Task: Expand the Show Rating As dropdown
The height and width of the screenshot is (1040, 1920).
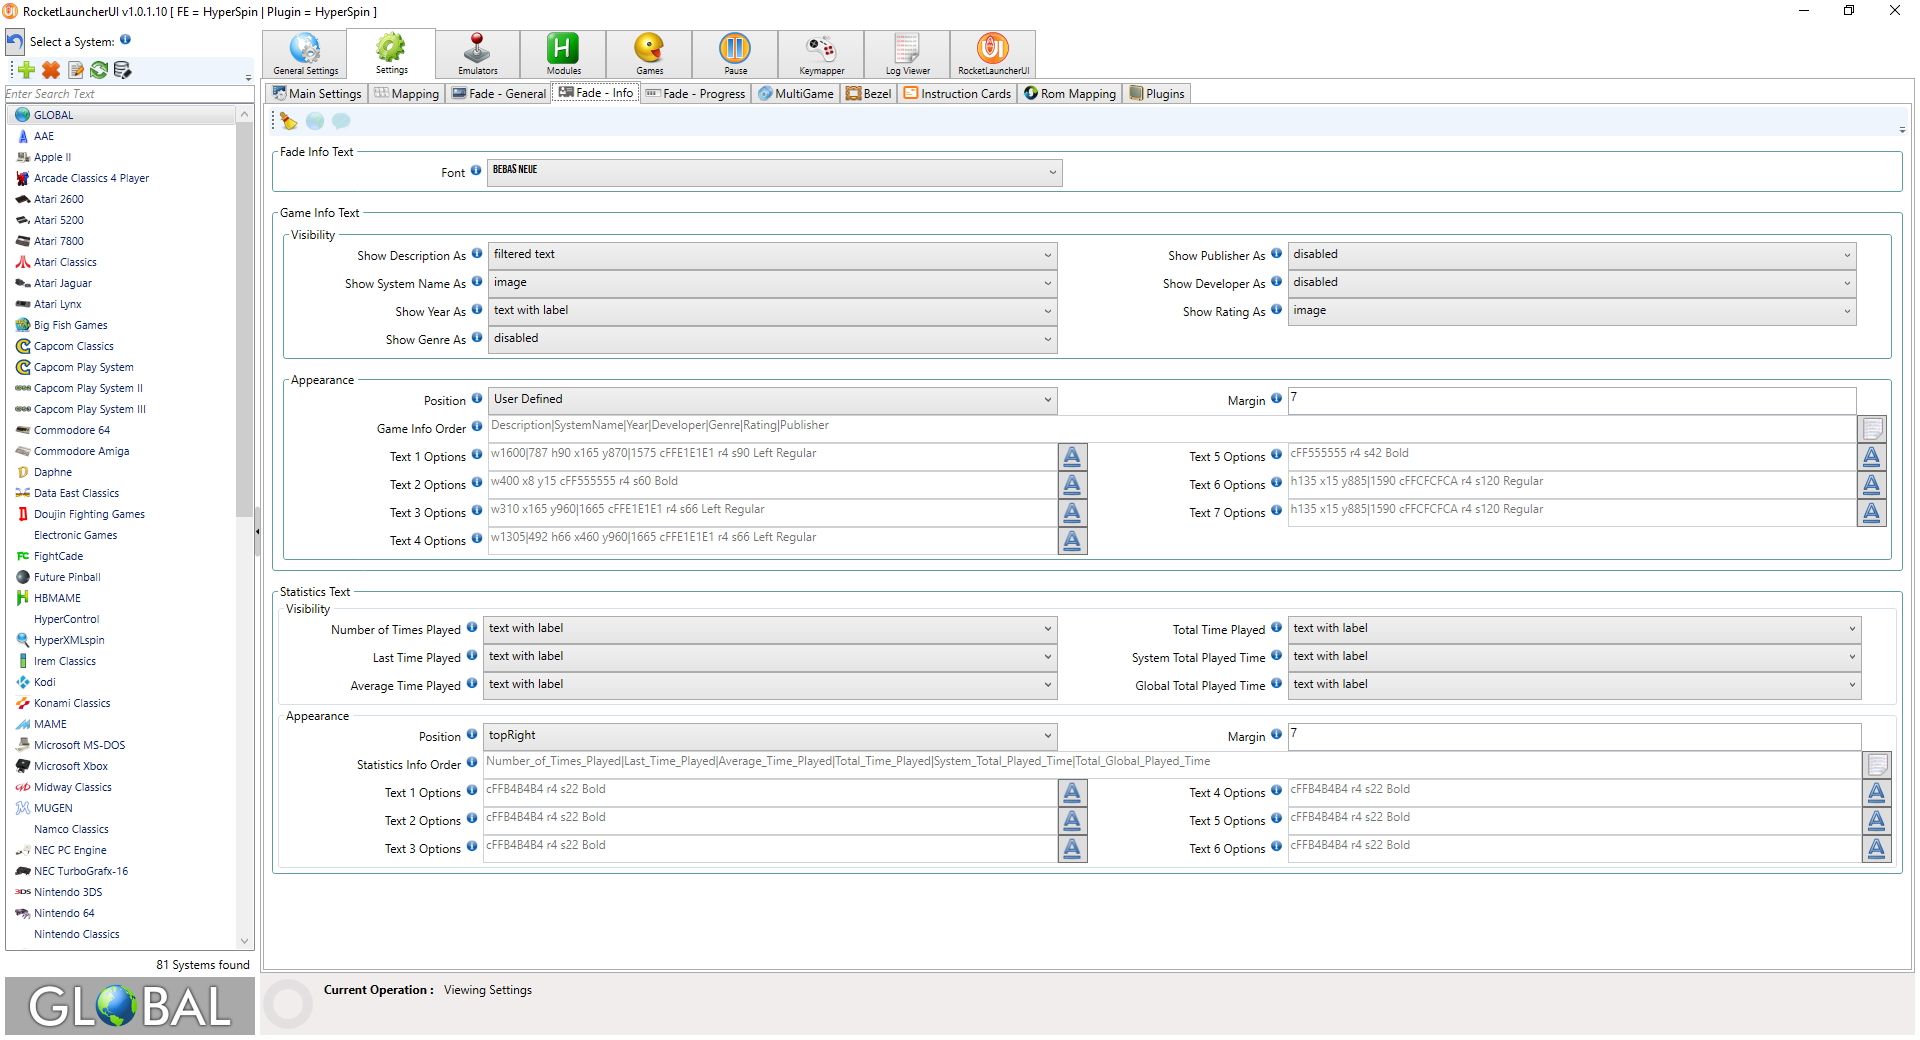Action: 1571,311
